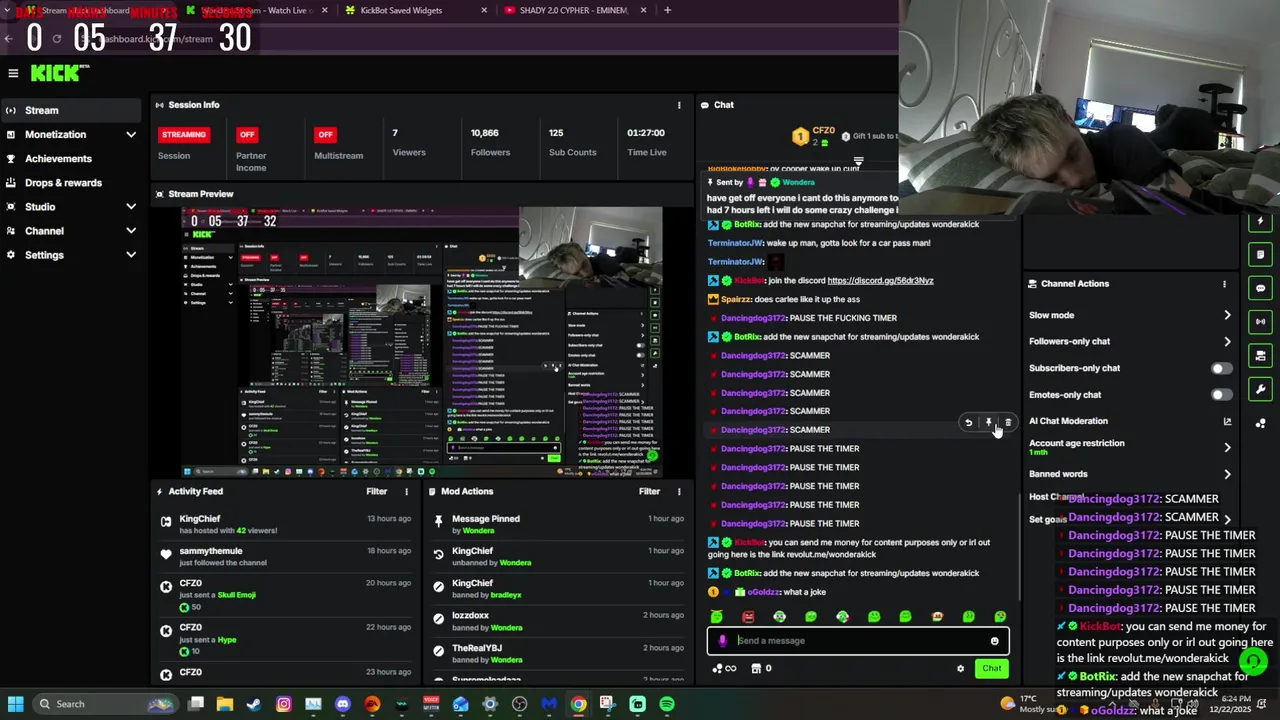Expand Slow mode options
The width and height of the screenshot is (1280, 720).
click(1227, 315)
